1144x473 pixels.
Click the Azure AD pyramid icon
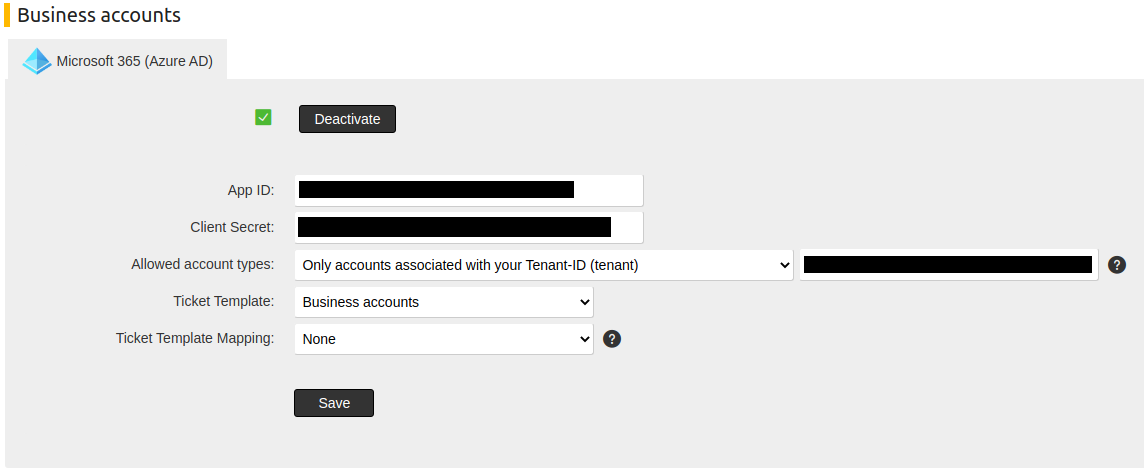tap(36, 61)
